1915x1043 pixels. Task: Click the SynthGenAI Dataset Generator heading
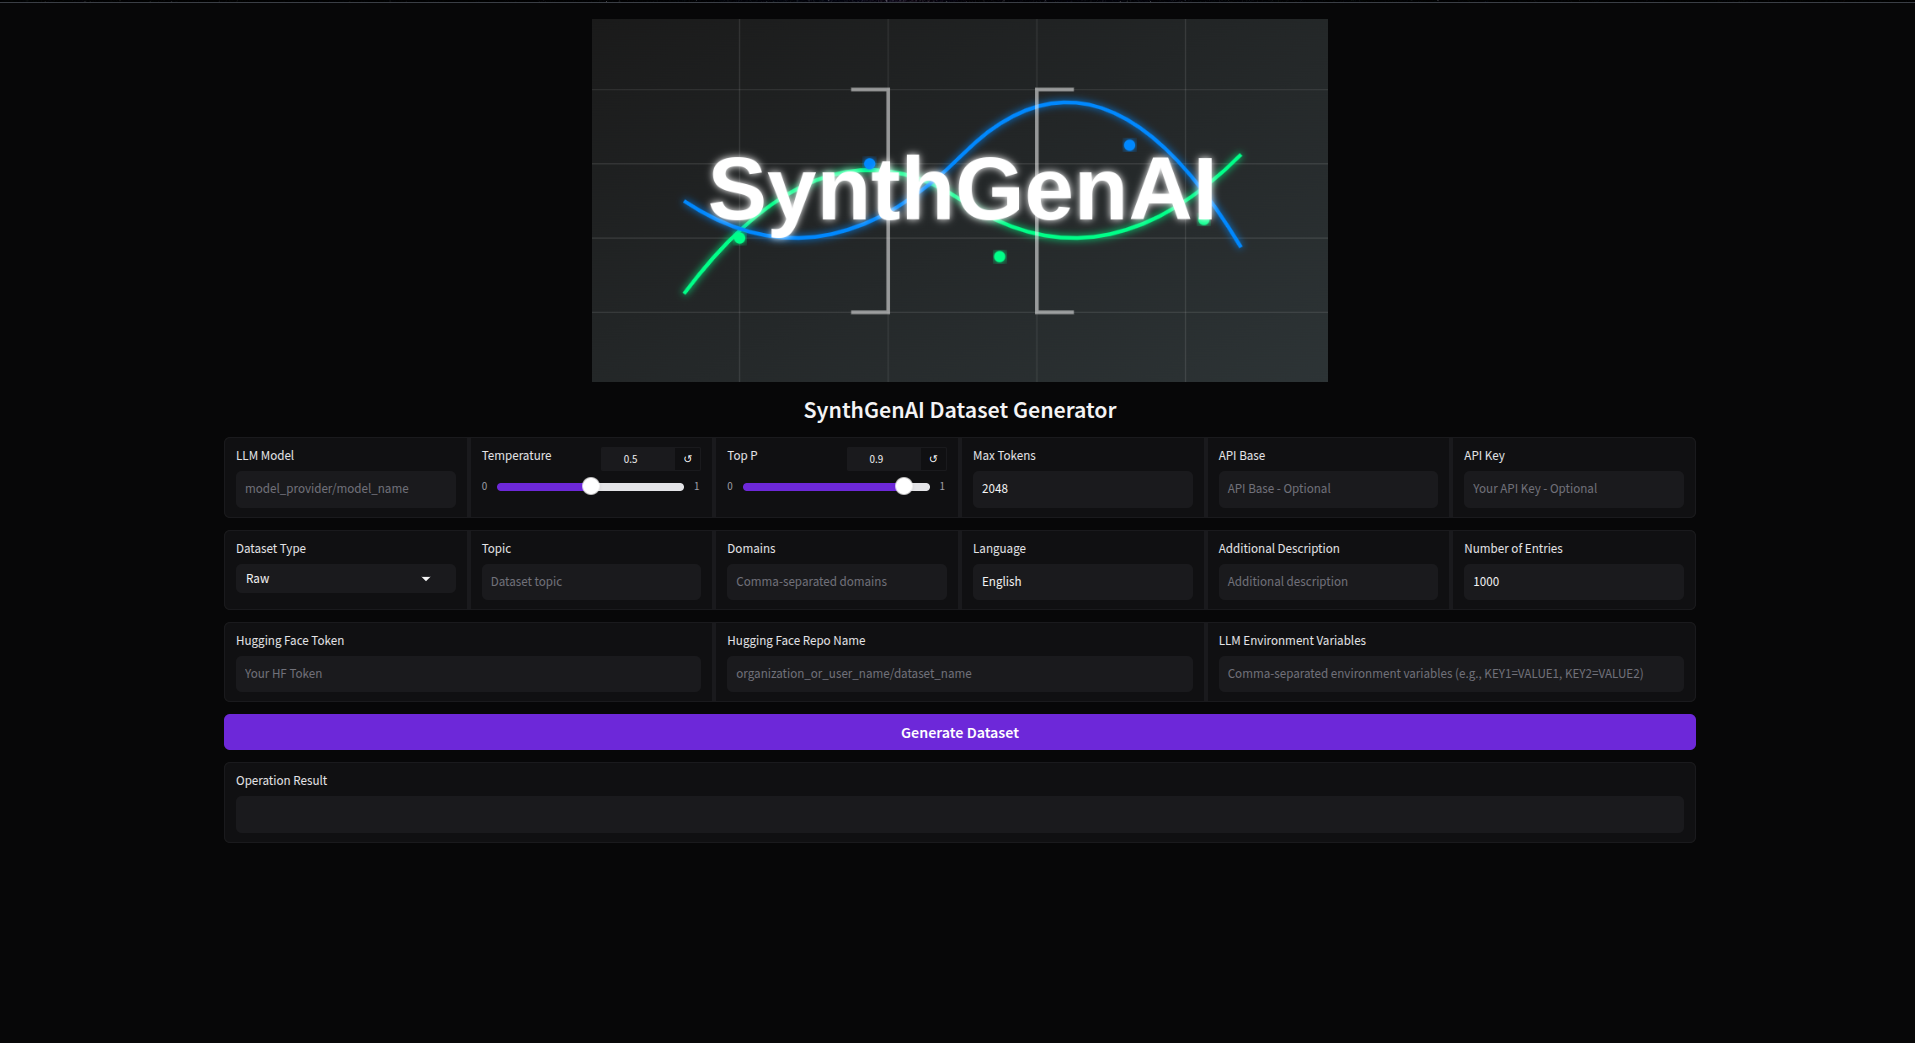(x=959, y=410)
